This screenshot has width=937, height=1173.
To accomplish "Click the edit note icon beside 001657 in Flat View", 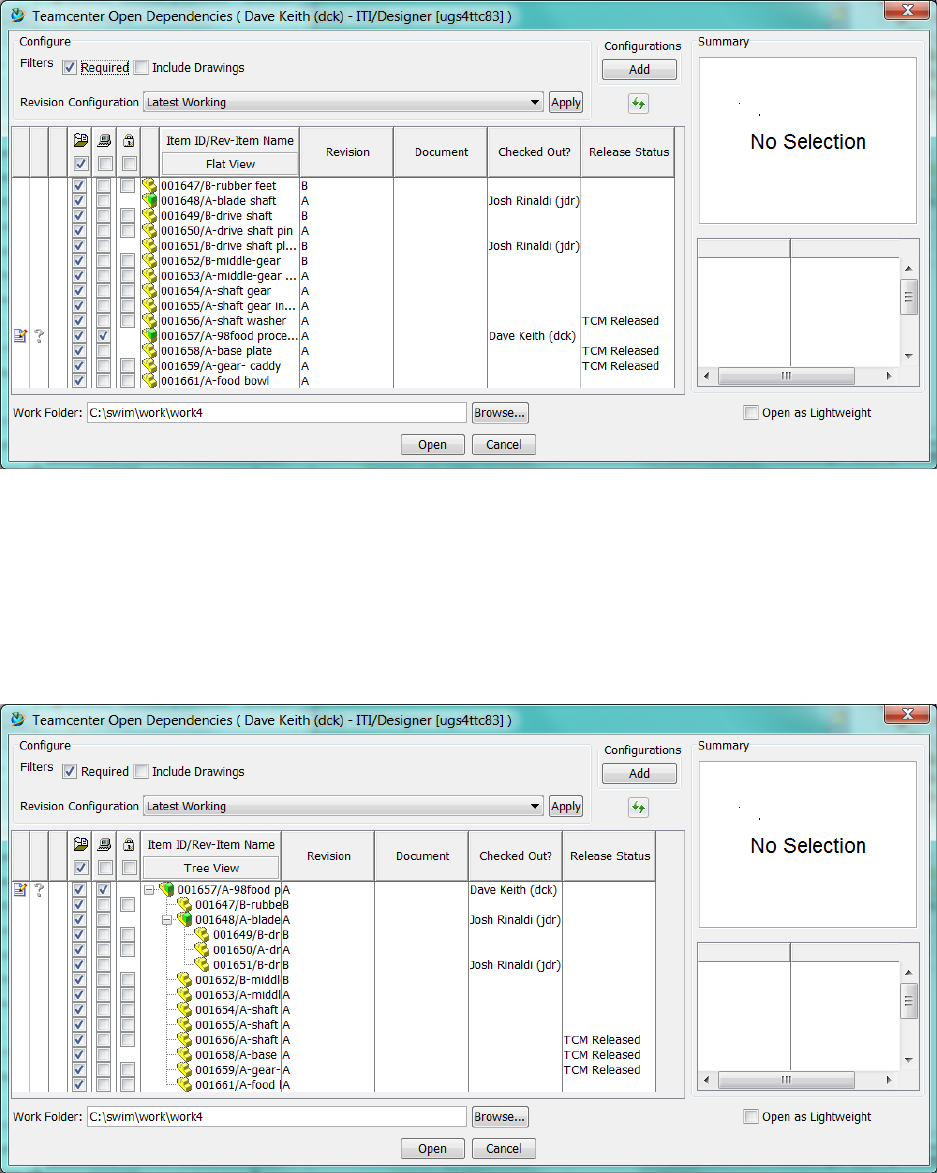I will [x=20, y=336].
